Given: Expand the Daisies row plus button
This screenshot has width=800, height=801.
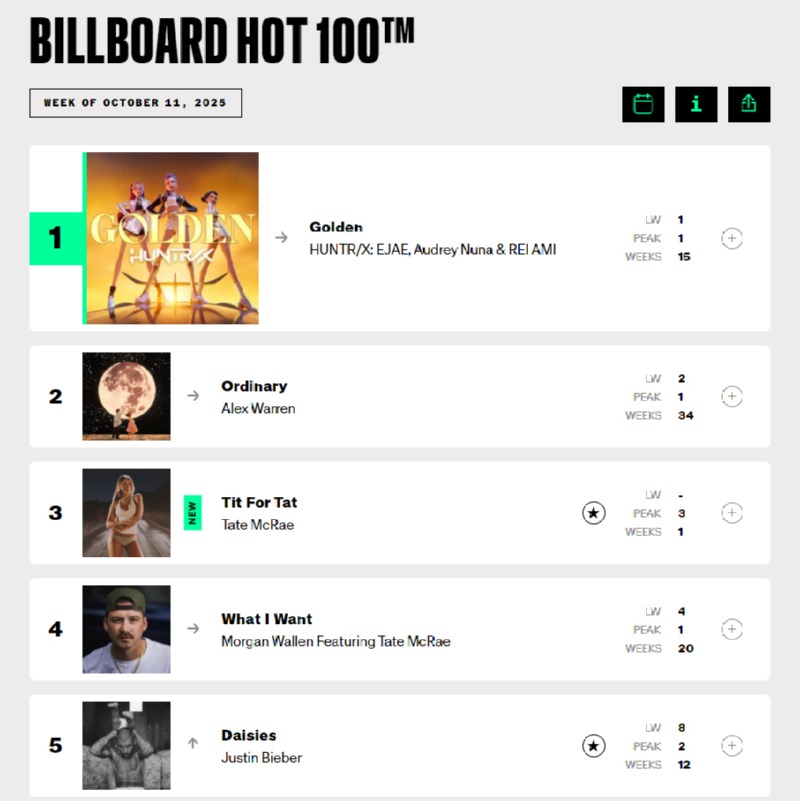Looking at the screenshot, I should pos(732,745).
